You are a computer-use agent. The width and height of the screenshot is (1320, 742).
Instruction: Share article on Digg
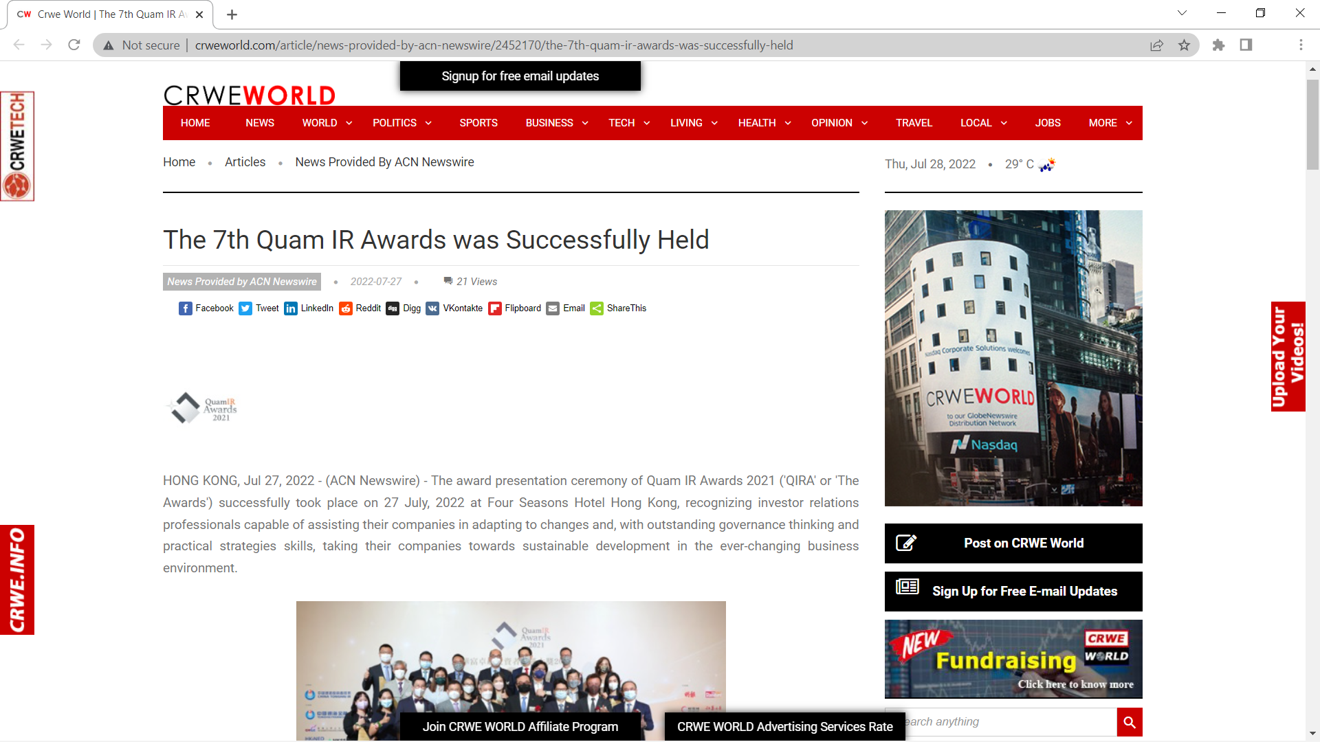coord(403,309)
